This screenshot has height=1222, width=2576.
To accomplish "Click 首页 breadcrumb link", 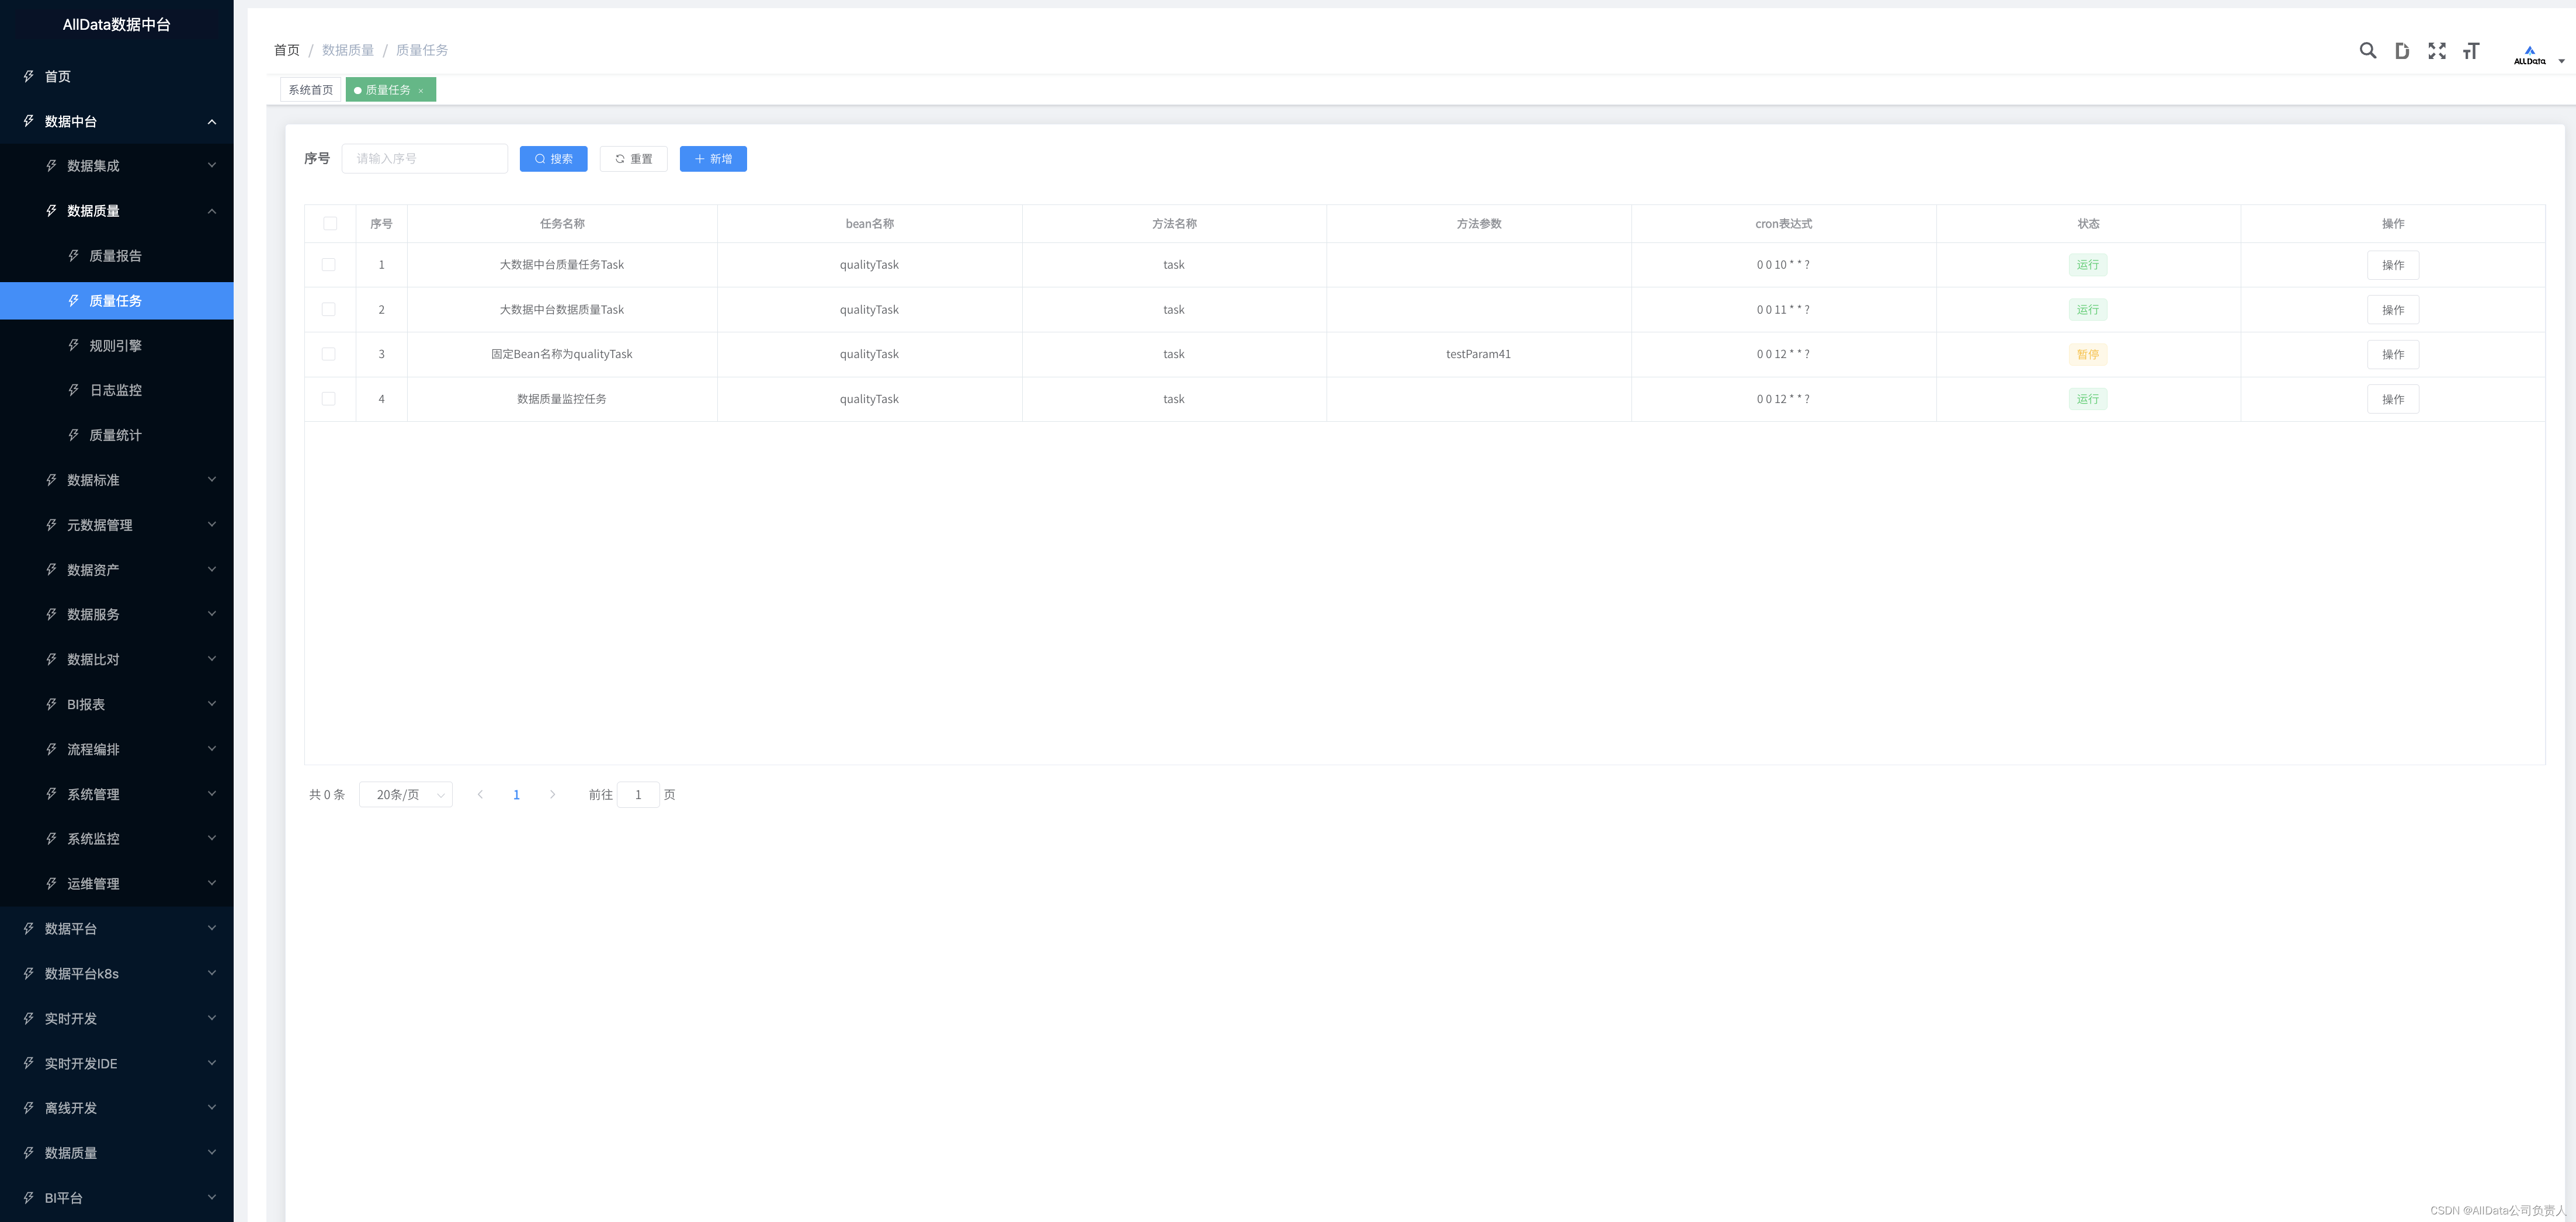I will (287, 50).
